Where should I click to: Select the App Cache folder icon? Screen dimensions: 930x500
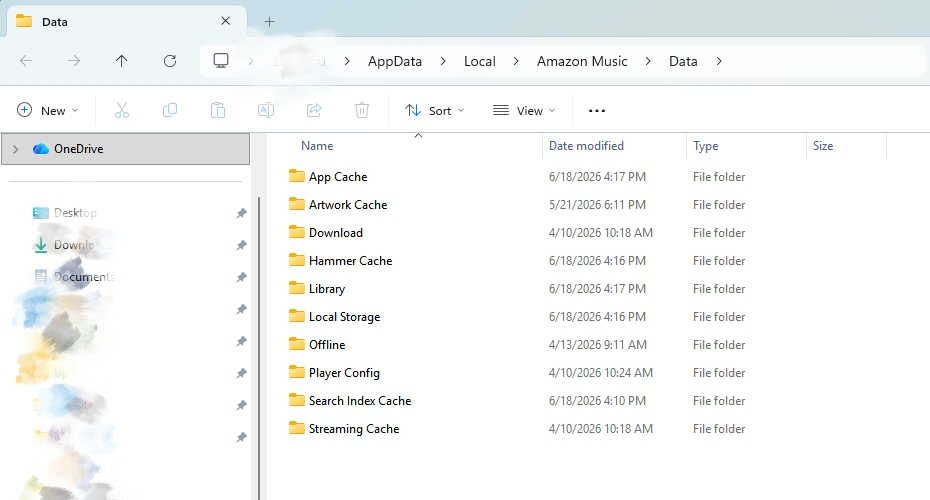click(x=297, y=176)
